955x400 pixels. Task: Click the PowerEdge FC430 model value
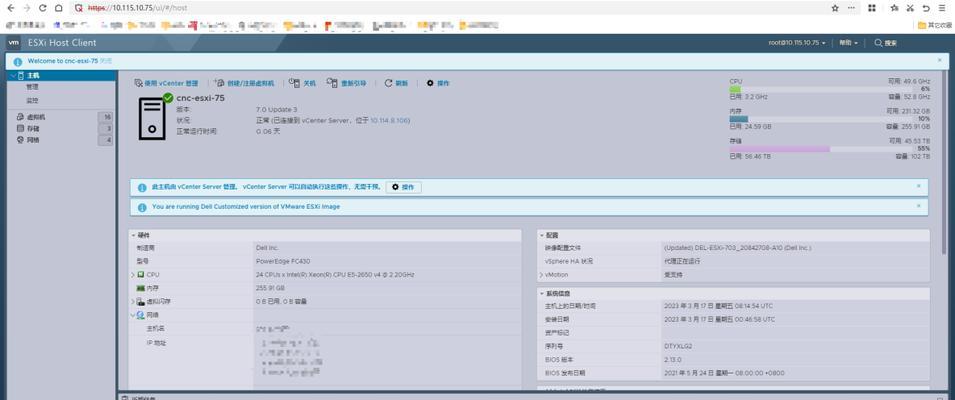pos(282,261)
